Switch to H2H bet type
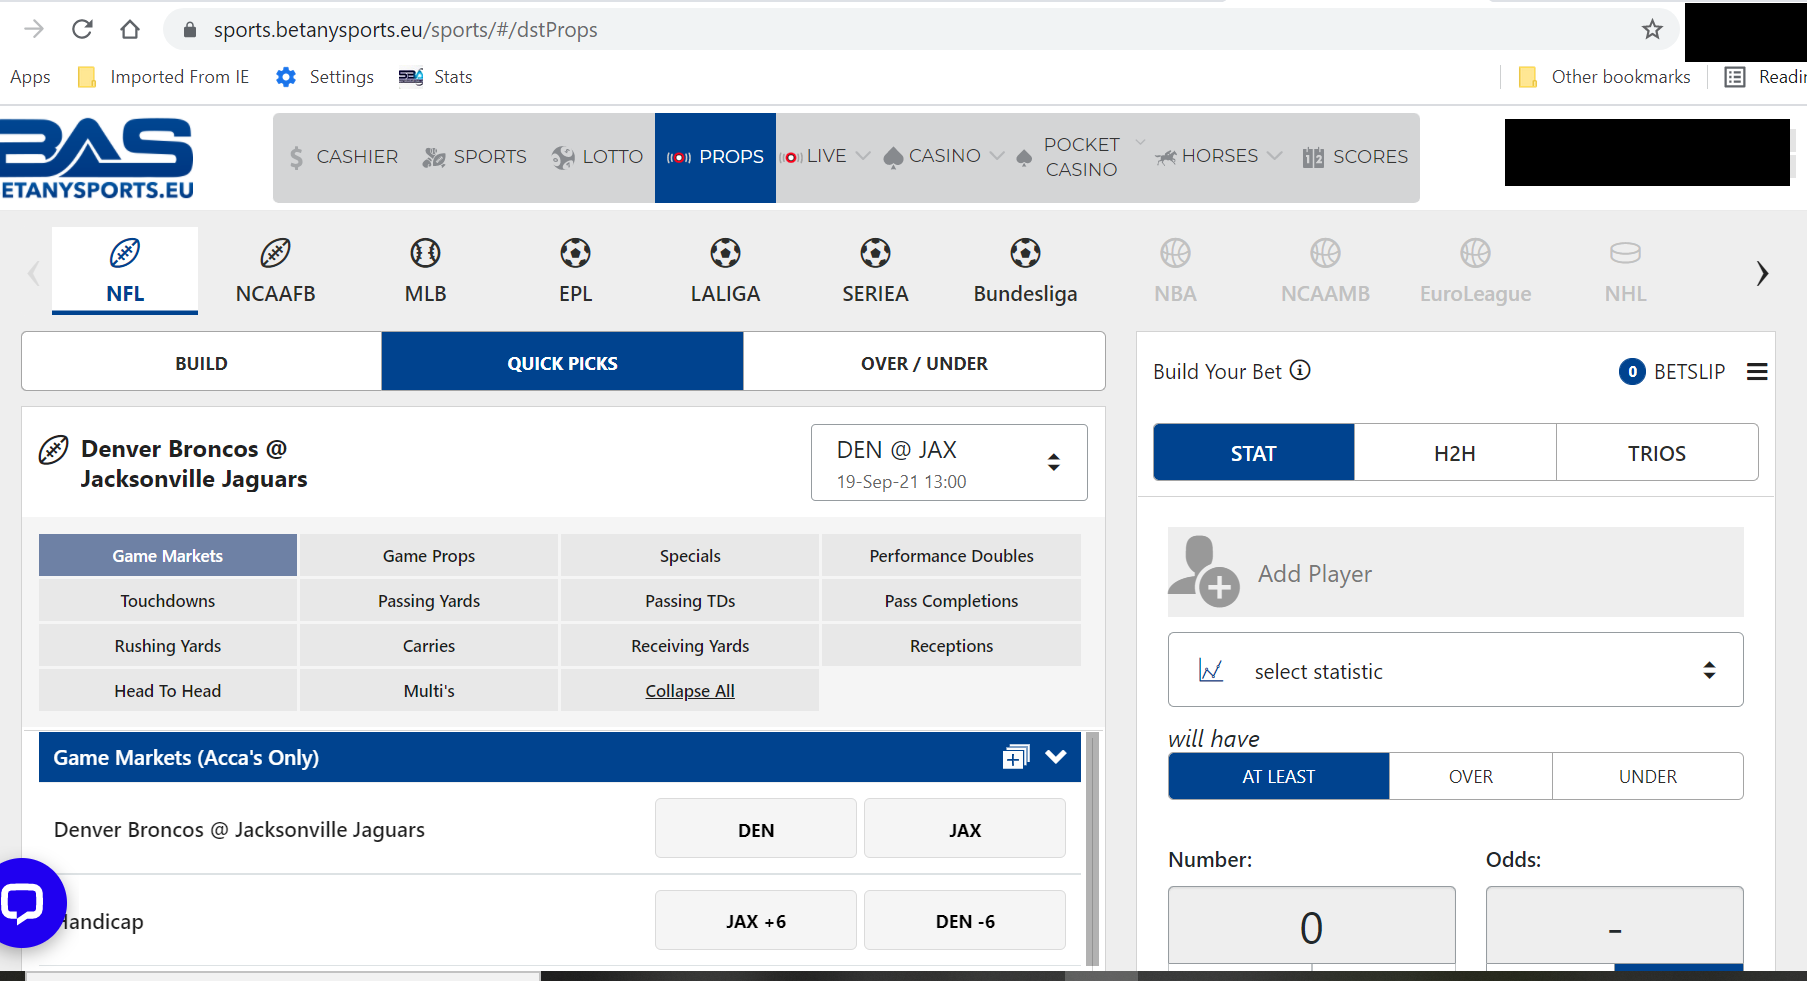The width and height of the screenshot is (1807, 981). tap(1455, 453)
